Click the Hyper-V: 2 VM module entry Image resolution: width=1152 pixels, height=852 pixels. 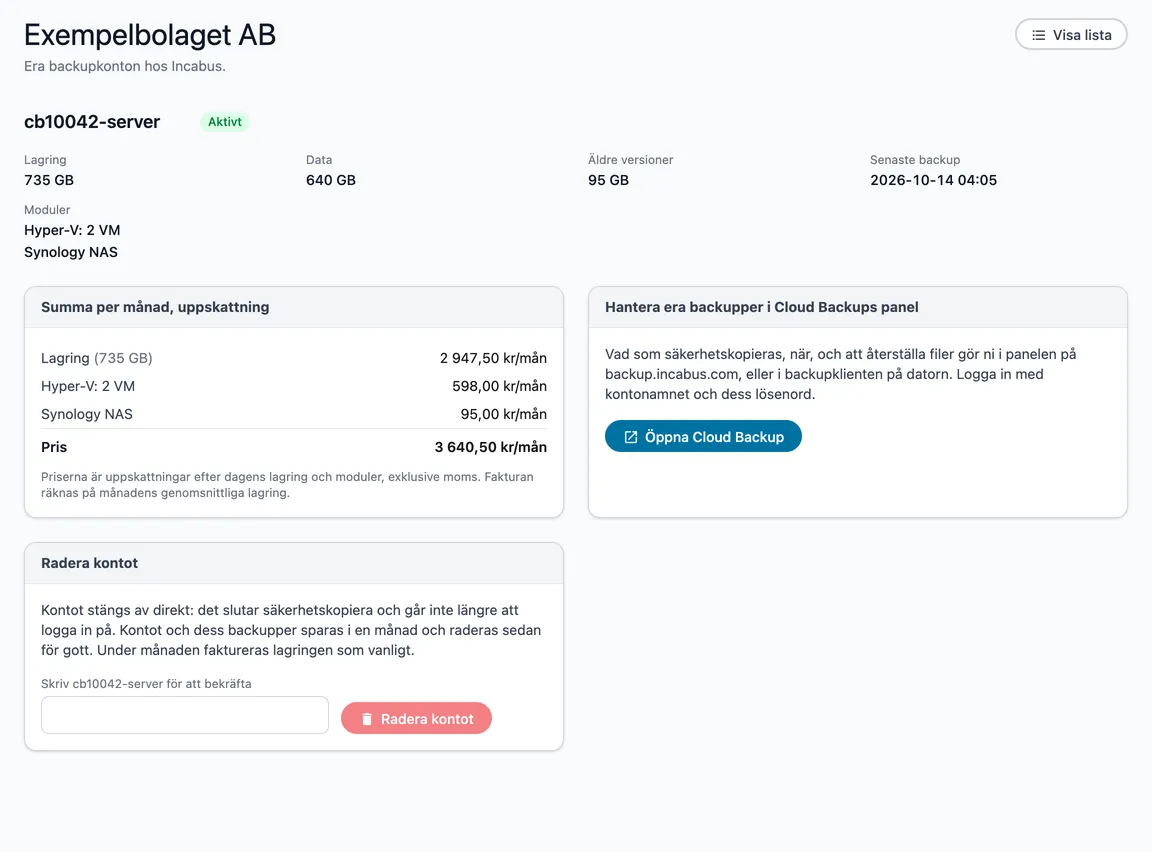pyautogui.click(x=72, y=230)
